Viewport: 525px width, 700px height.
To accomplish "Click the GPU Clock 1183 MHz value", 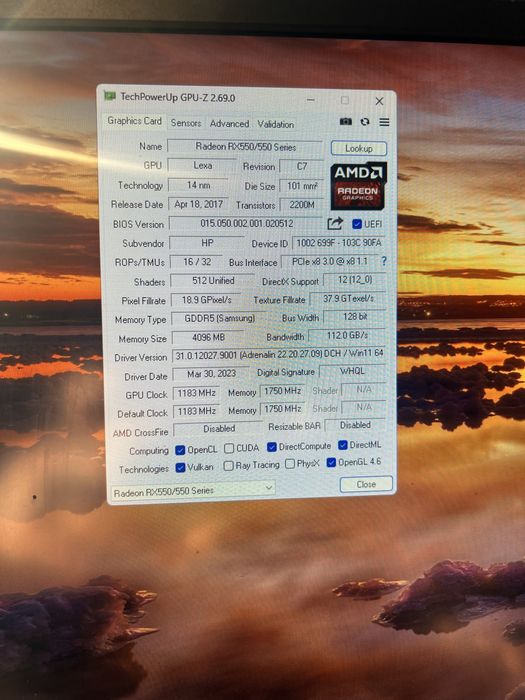I will click(196, 393).
